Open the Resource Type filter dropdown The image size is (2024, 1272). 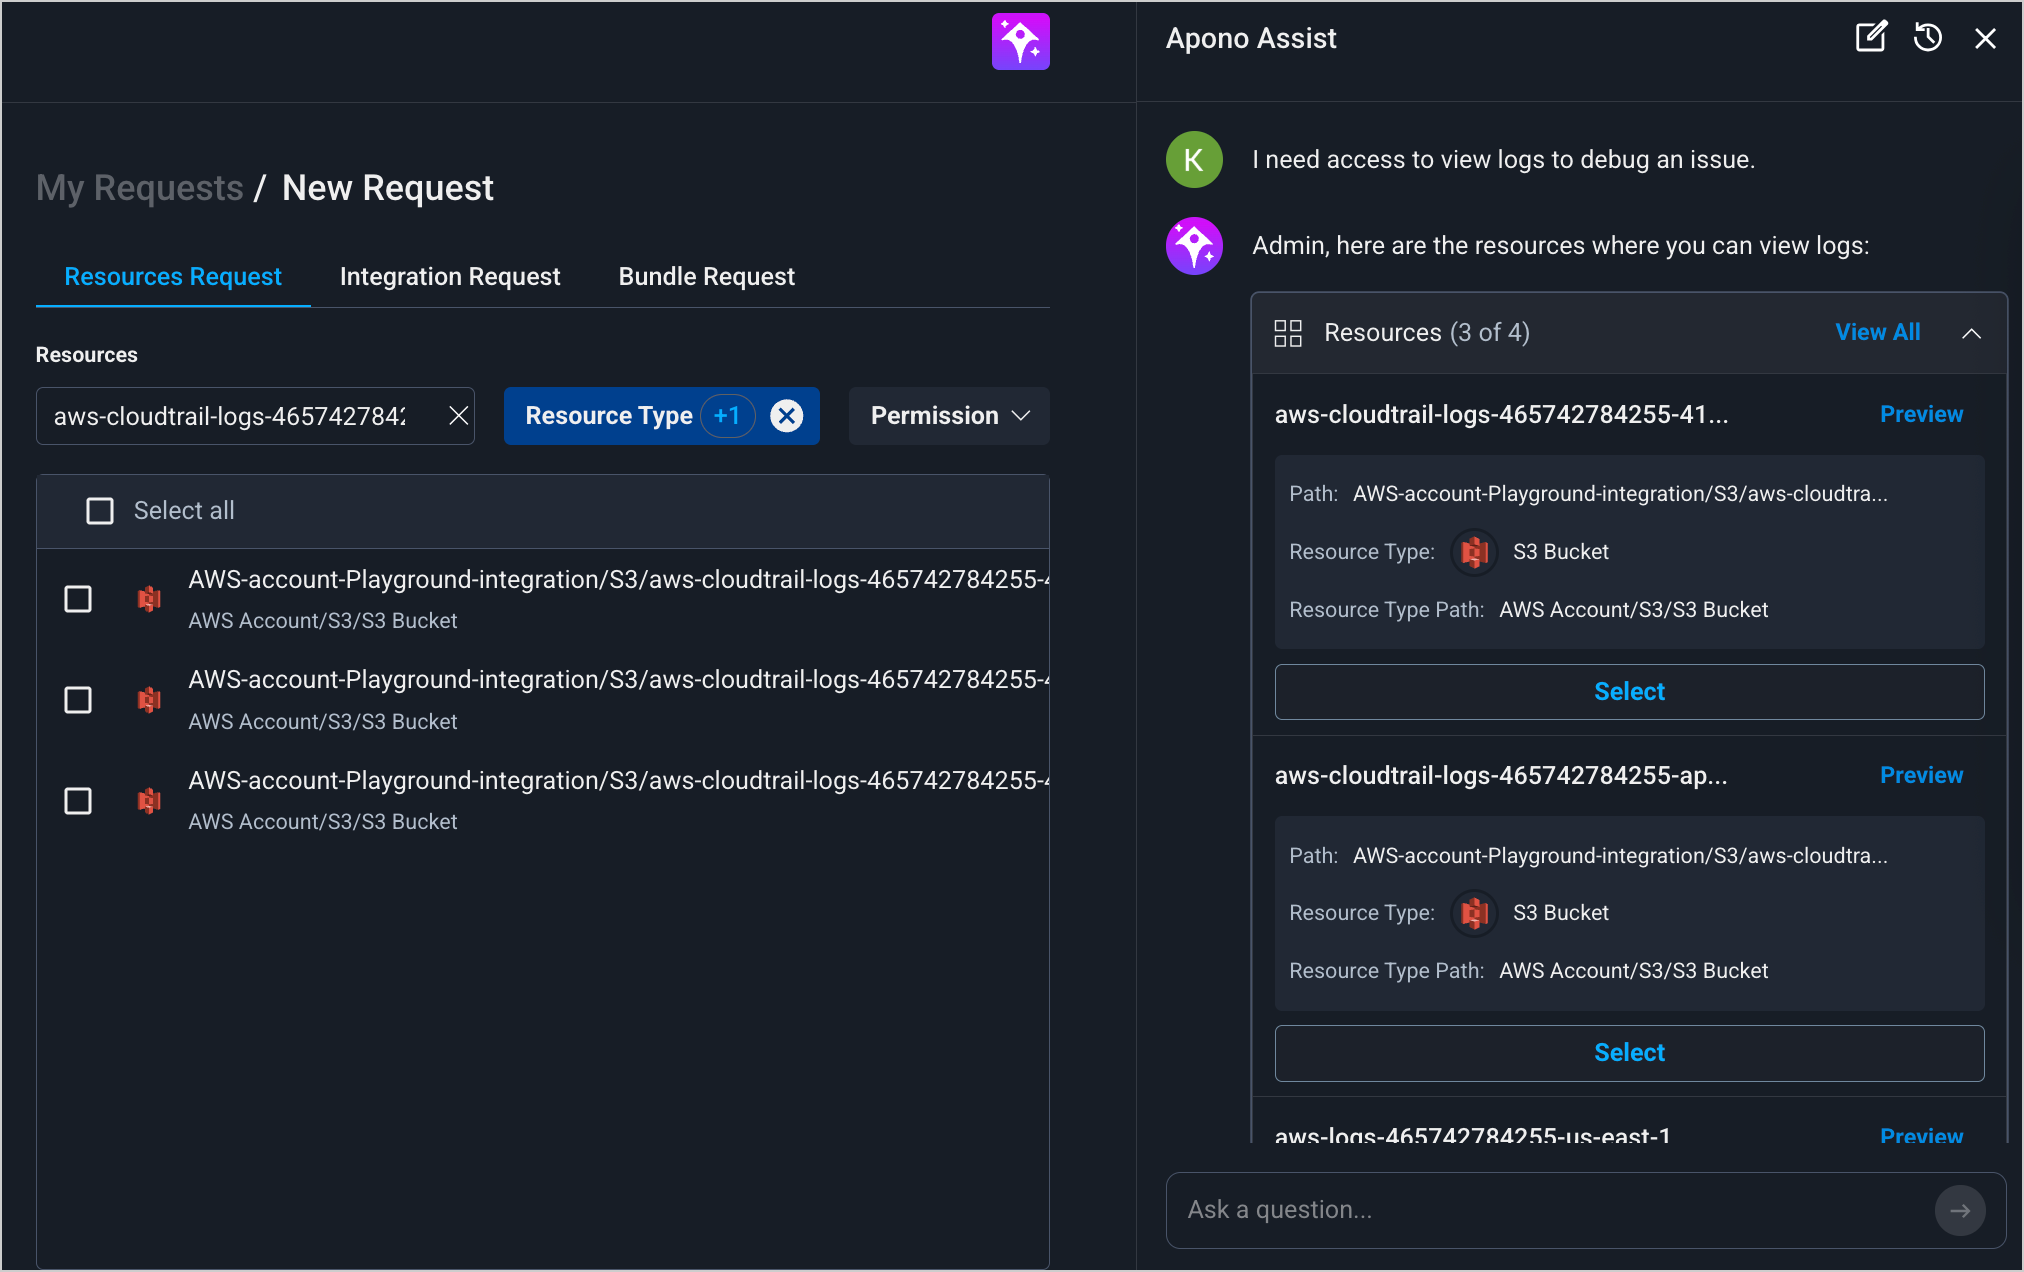(x=608, y=416)
